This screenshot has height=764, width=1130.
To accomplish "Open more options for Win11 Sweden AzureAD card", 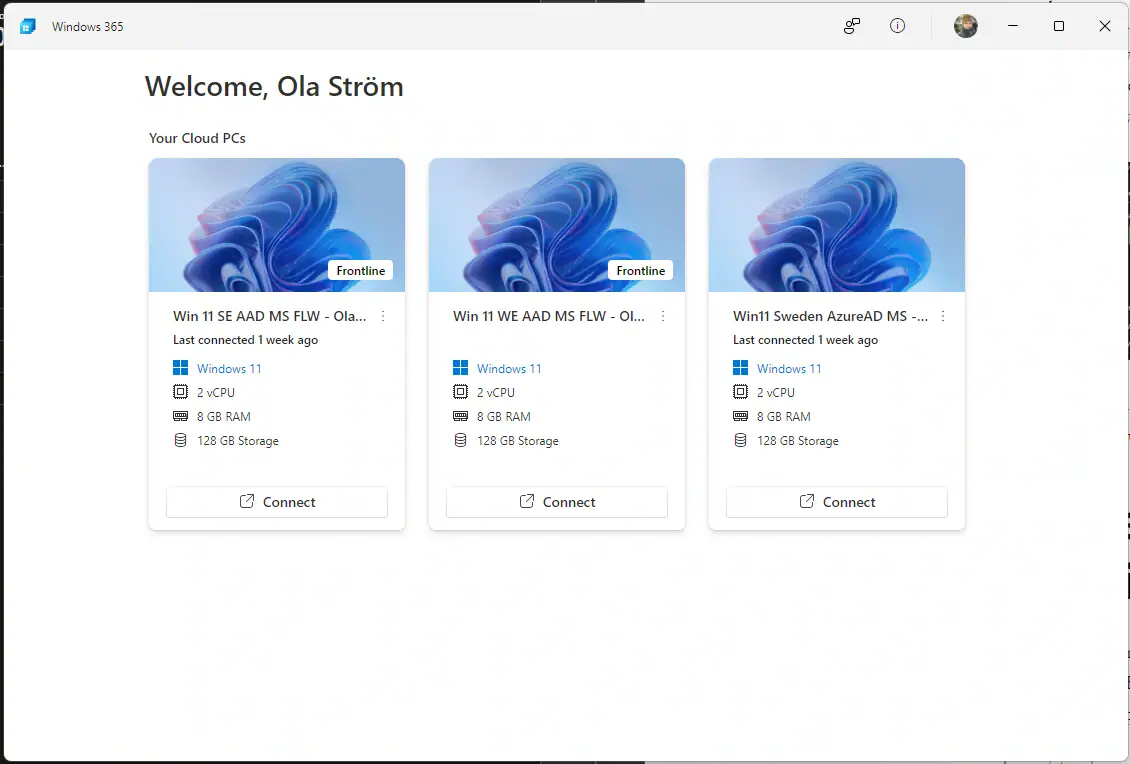I will (x=943, y=317).
